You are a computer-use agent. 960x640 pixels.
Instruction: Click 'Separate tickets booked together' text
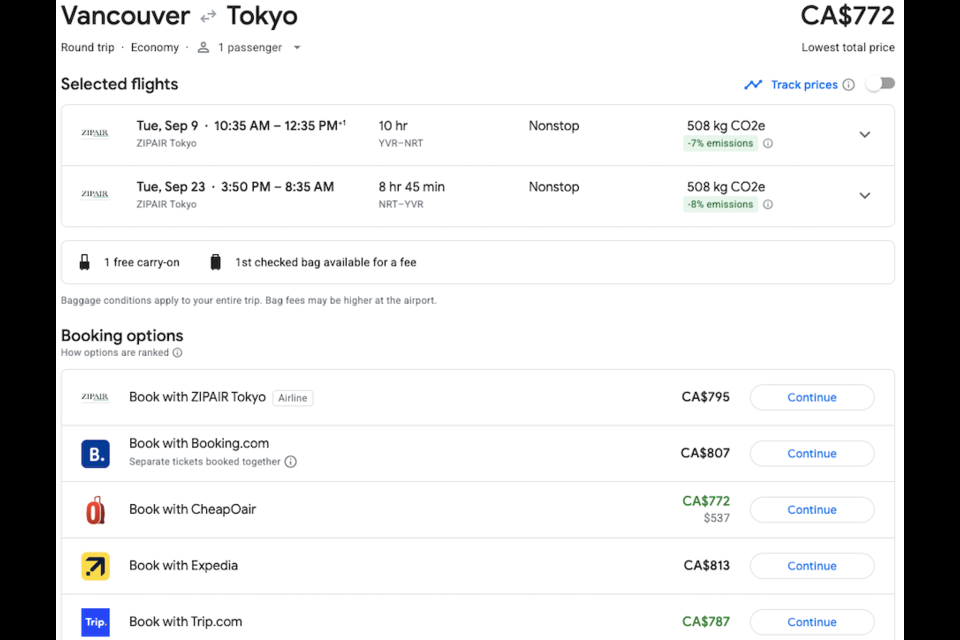204,462
